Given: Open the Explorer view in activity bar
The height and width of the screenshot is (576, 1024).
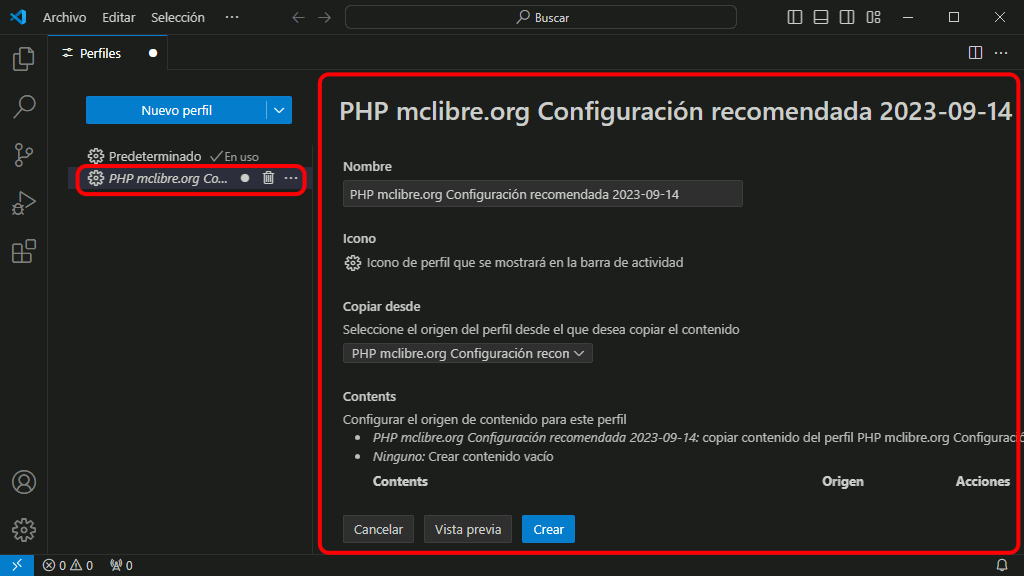Looking at the screenshot, I should pyautogui.click(x=24, y=59).
